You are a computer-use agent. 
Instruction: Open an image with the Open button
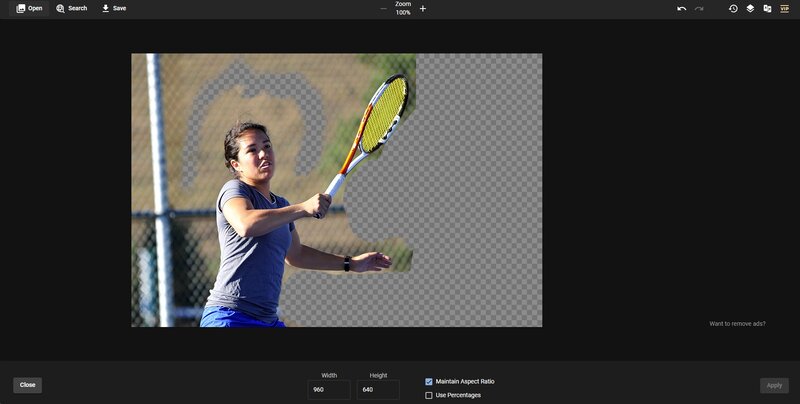click(x=29, y=8)
